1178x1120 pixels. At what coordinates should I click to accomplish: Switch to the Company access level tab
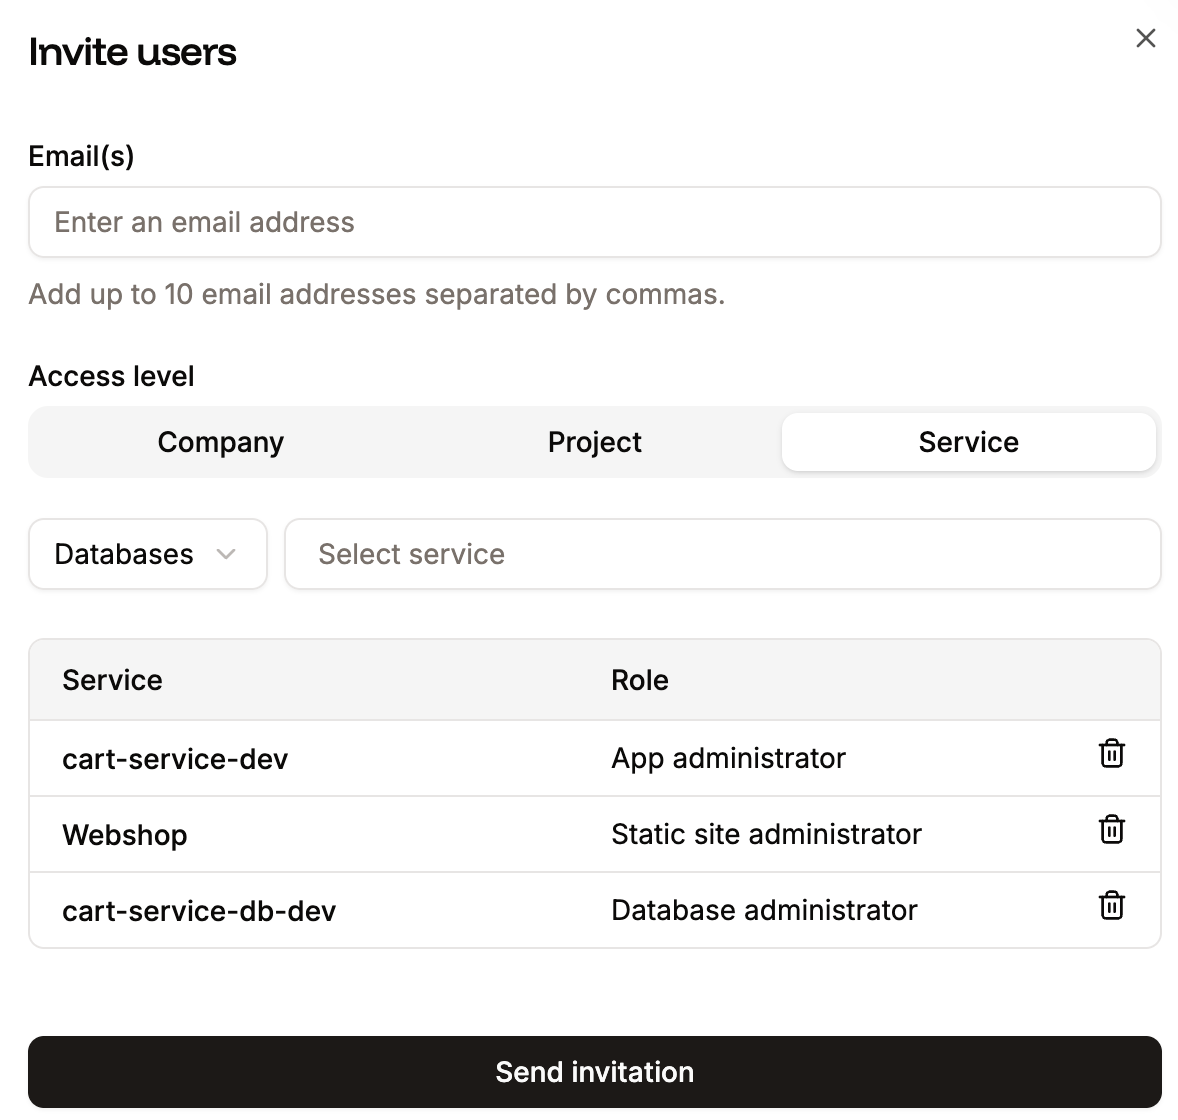point(220,442)
